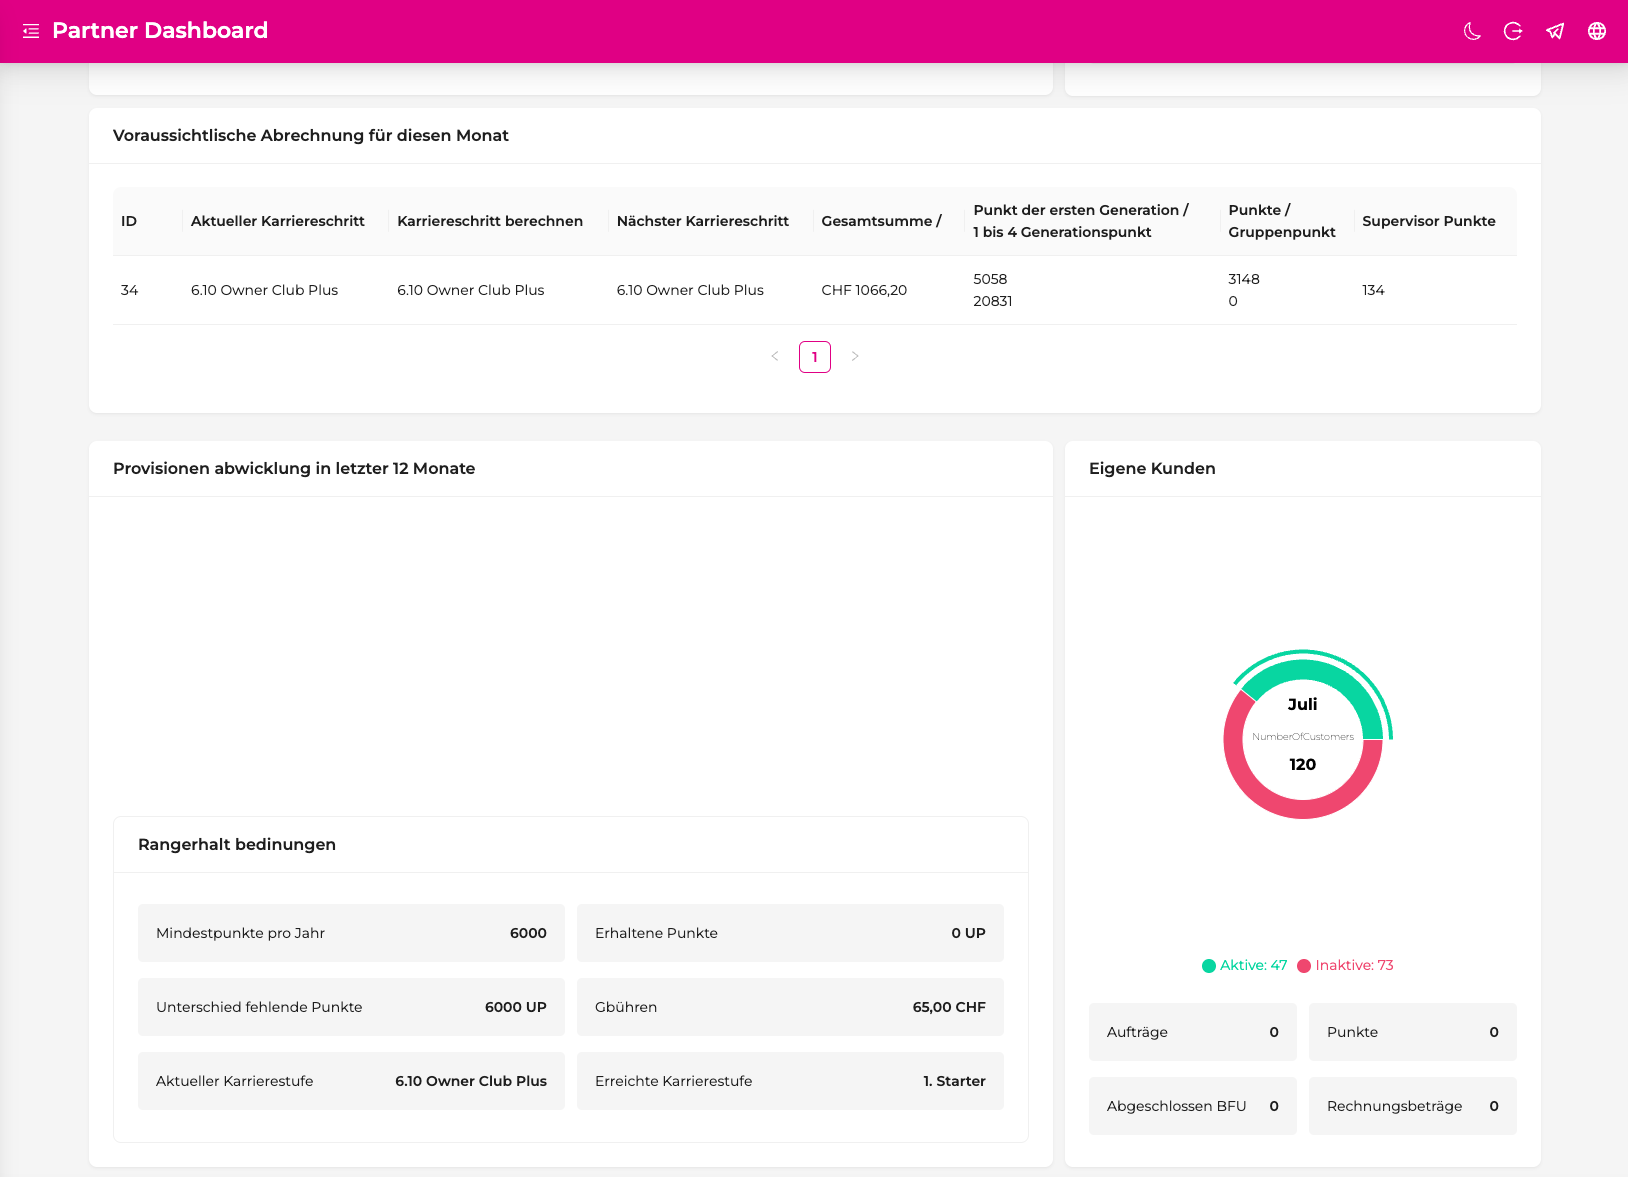Screen dimensions: 1628x1177
Task: Click the Aufträge stat card
Action: click(x=1192, y=1032)
